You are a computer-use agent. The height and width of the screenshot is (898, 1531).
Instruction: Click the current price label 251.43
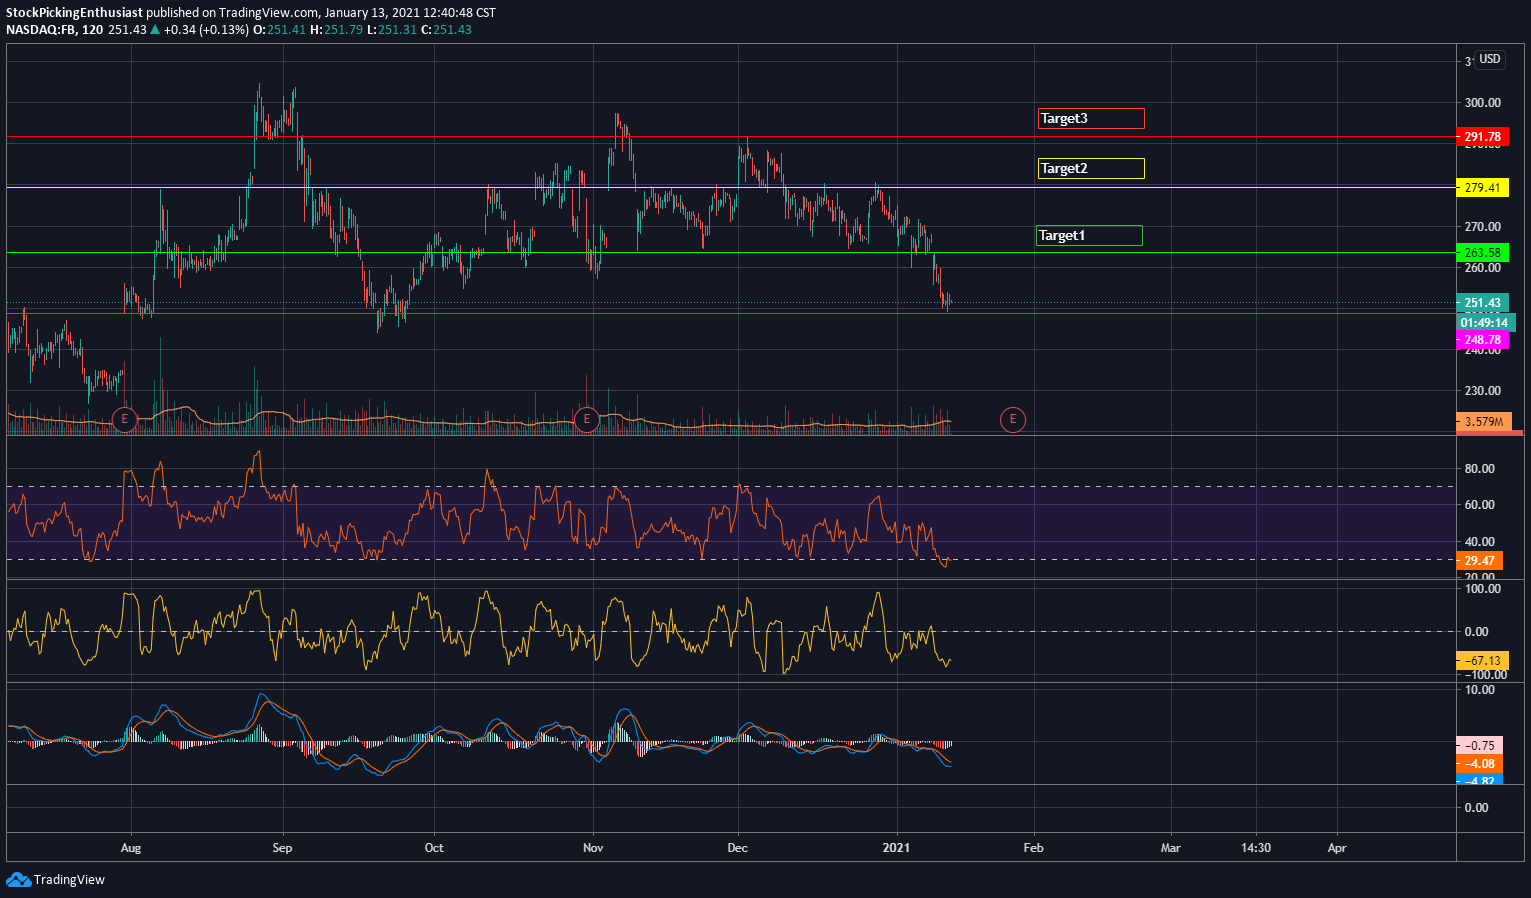pyautogui.click(x=1482, y=303)
